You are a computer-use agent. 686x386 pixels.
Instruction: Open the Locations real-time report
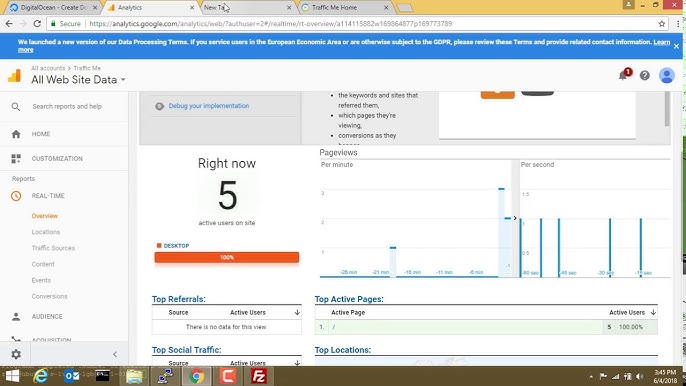pyautogui.click(x=46, y=232)
